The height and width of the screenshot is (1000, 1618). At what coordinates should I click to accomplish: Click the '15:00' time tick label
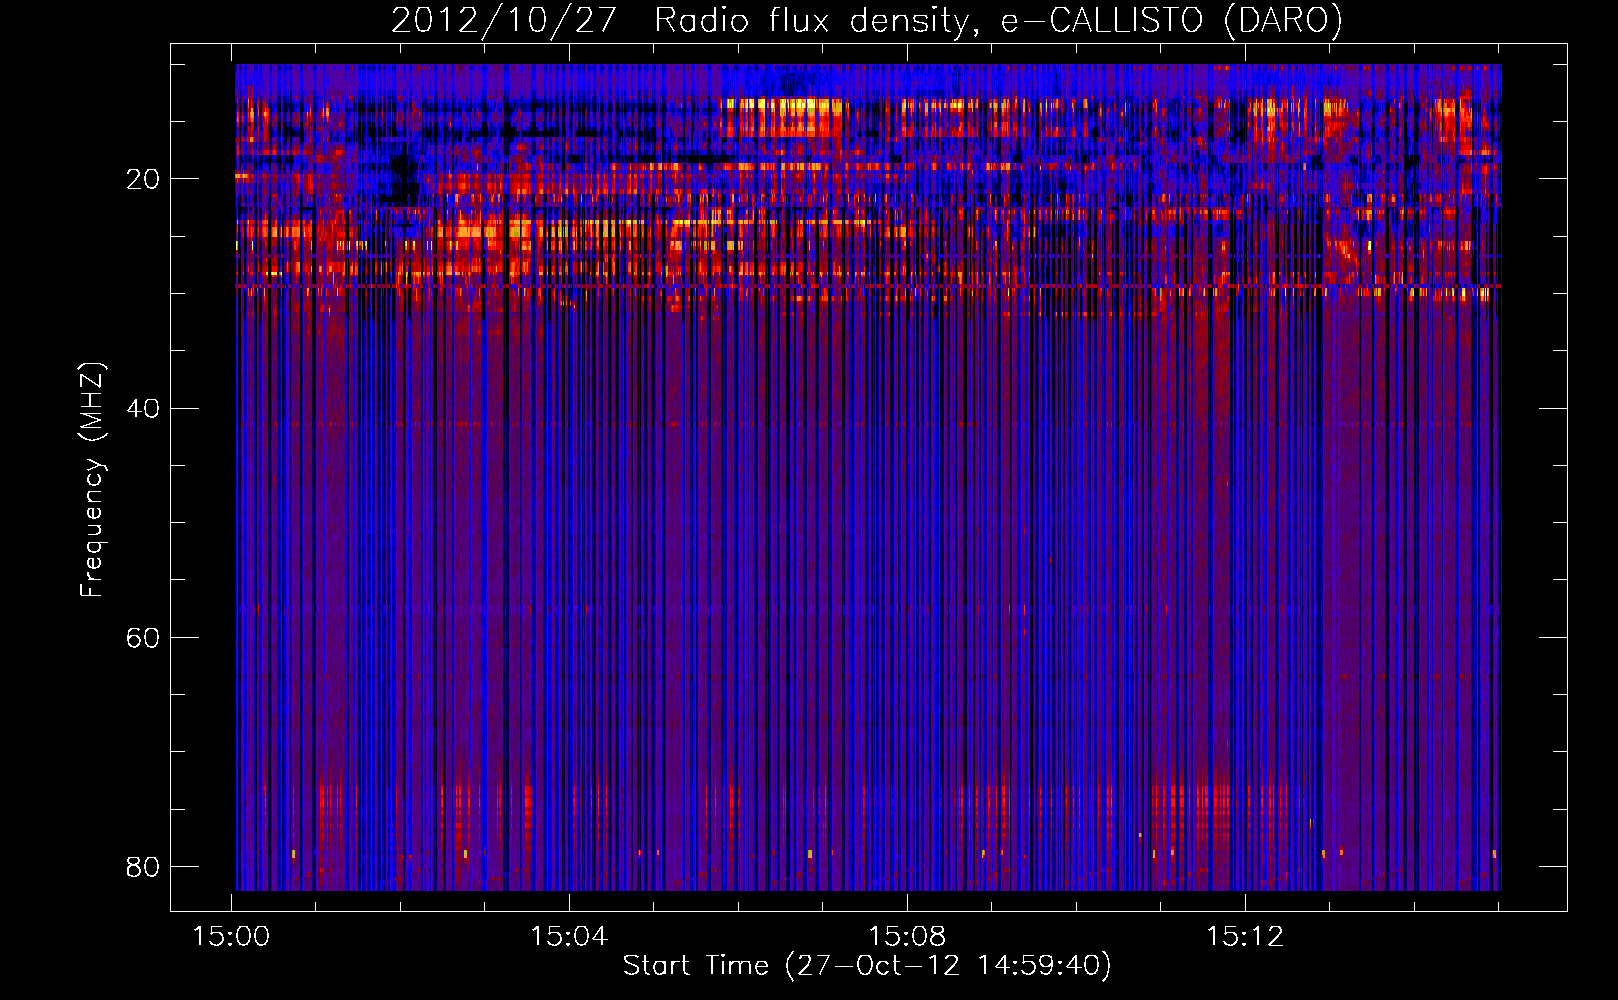pyautogui.click(x=231, y=936)
